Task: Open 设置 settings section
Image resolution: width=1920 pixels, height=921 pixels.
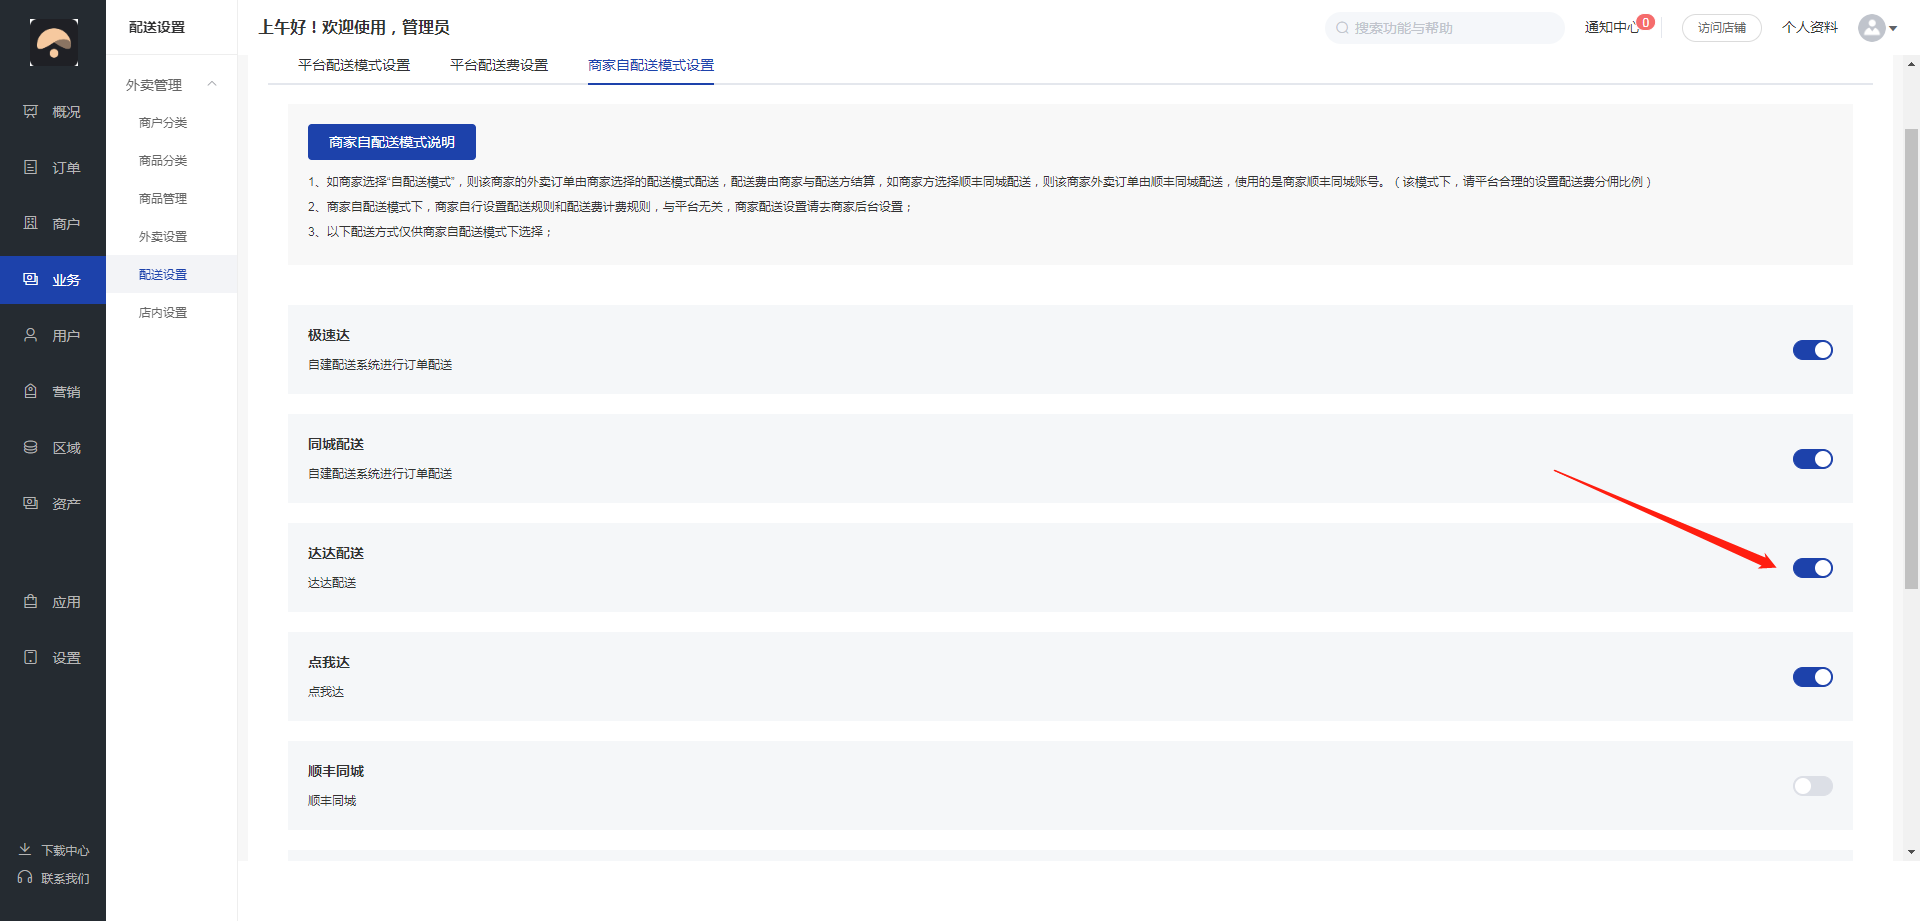Action: tap(53, 658)
